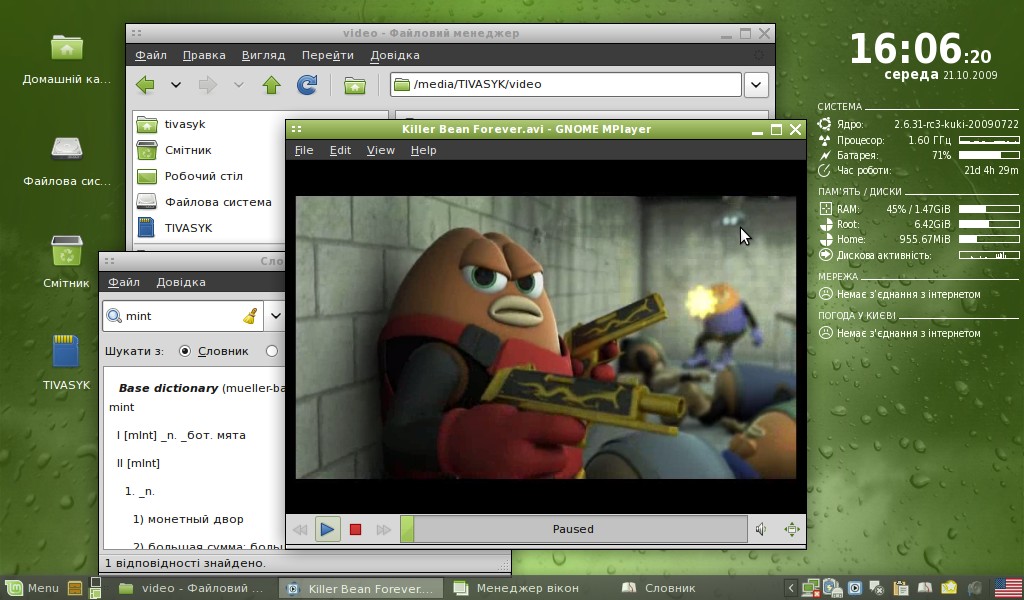Image resolution: width=1024 pixels, height=600 pixels.
Task: Open Домашній каталог desktop icon
Action: pyautogui.click(x=67, y=59)
